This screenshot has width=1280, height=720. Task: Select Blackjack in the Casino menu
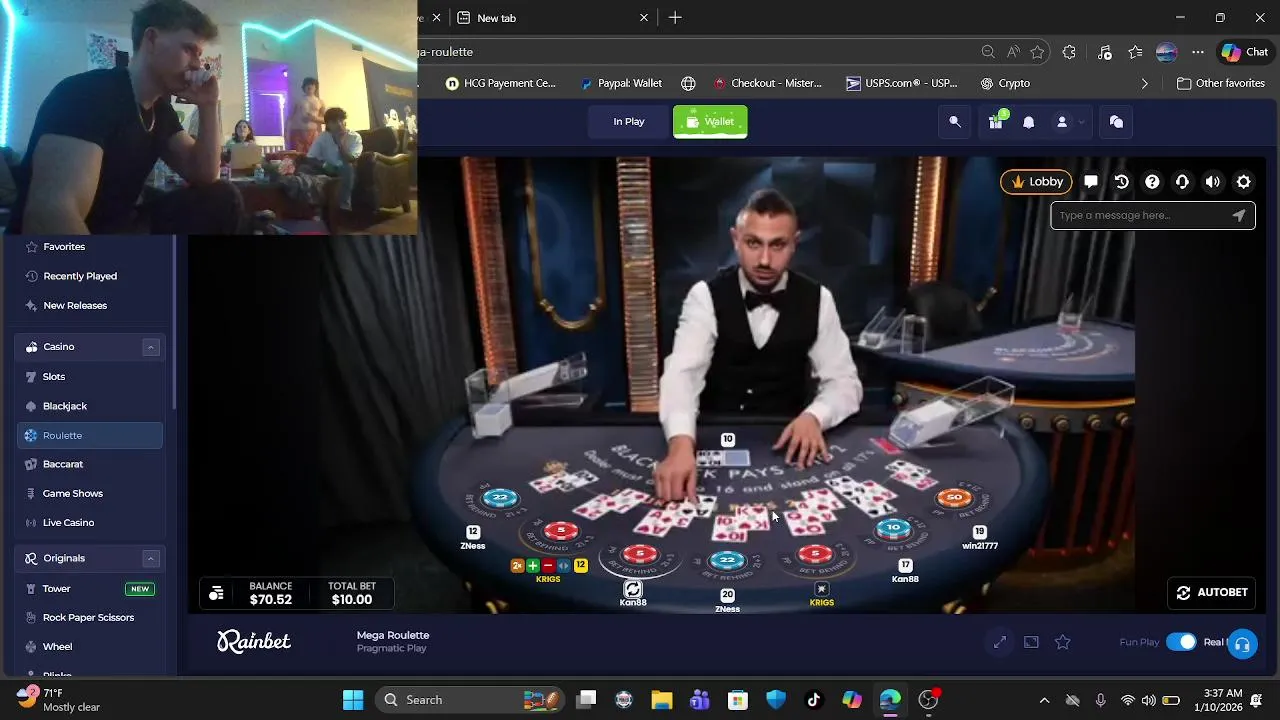coord(65,406)
